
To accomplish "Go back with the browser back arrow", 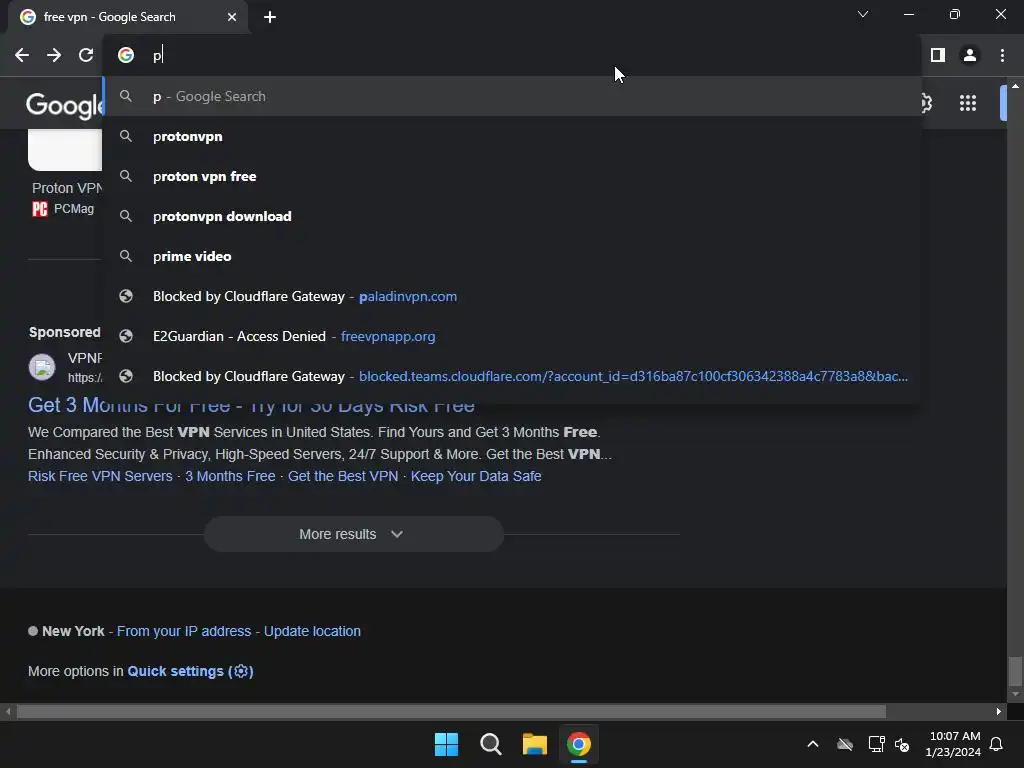I will tap(22, 56).
